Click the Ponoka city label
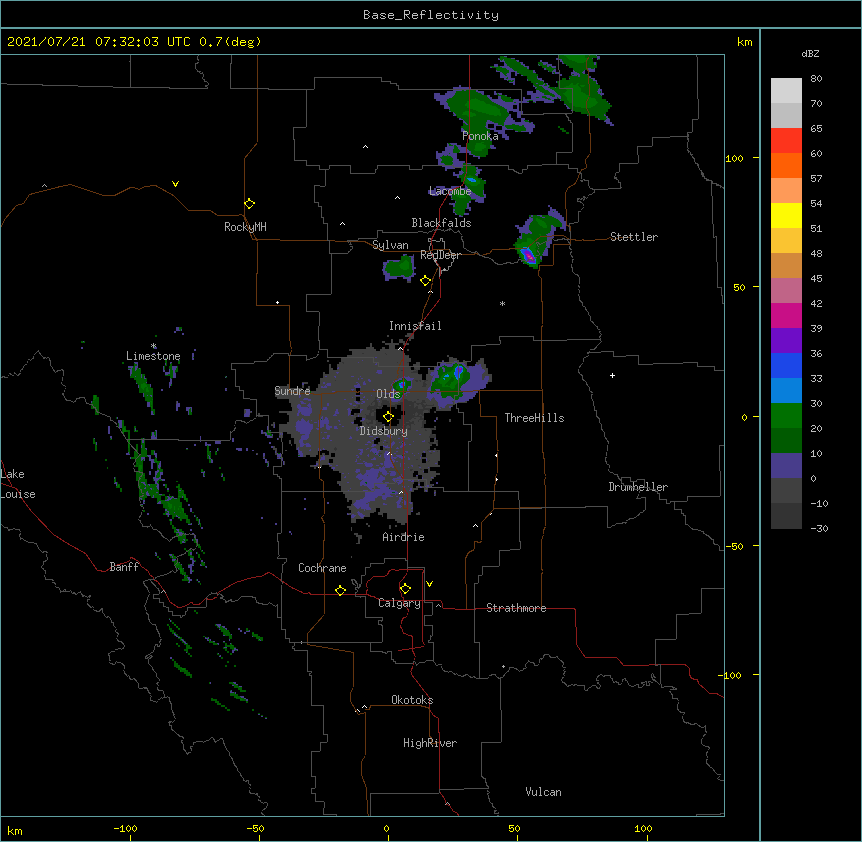Viewport: 862px width, 842px height. point(480,136)
